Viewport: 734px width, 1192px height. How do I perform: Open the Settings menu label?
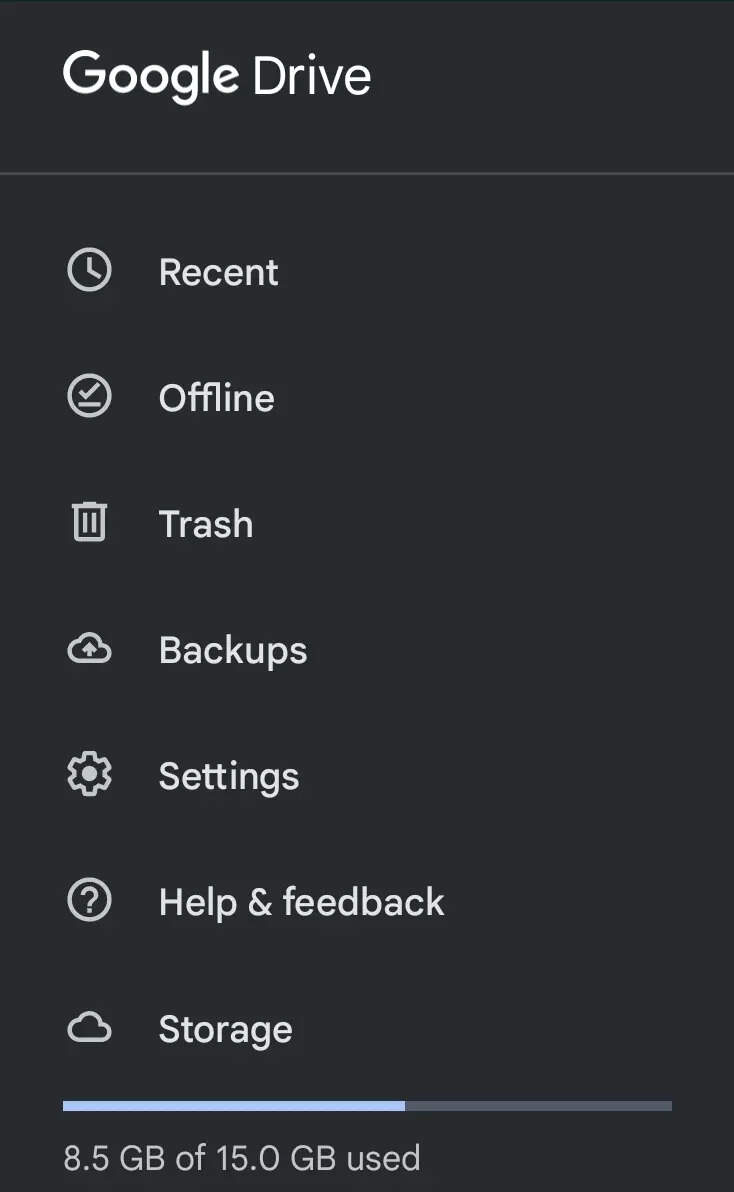pos(229,777)
